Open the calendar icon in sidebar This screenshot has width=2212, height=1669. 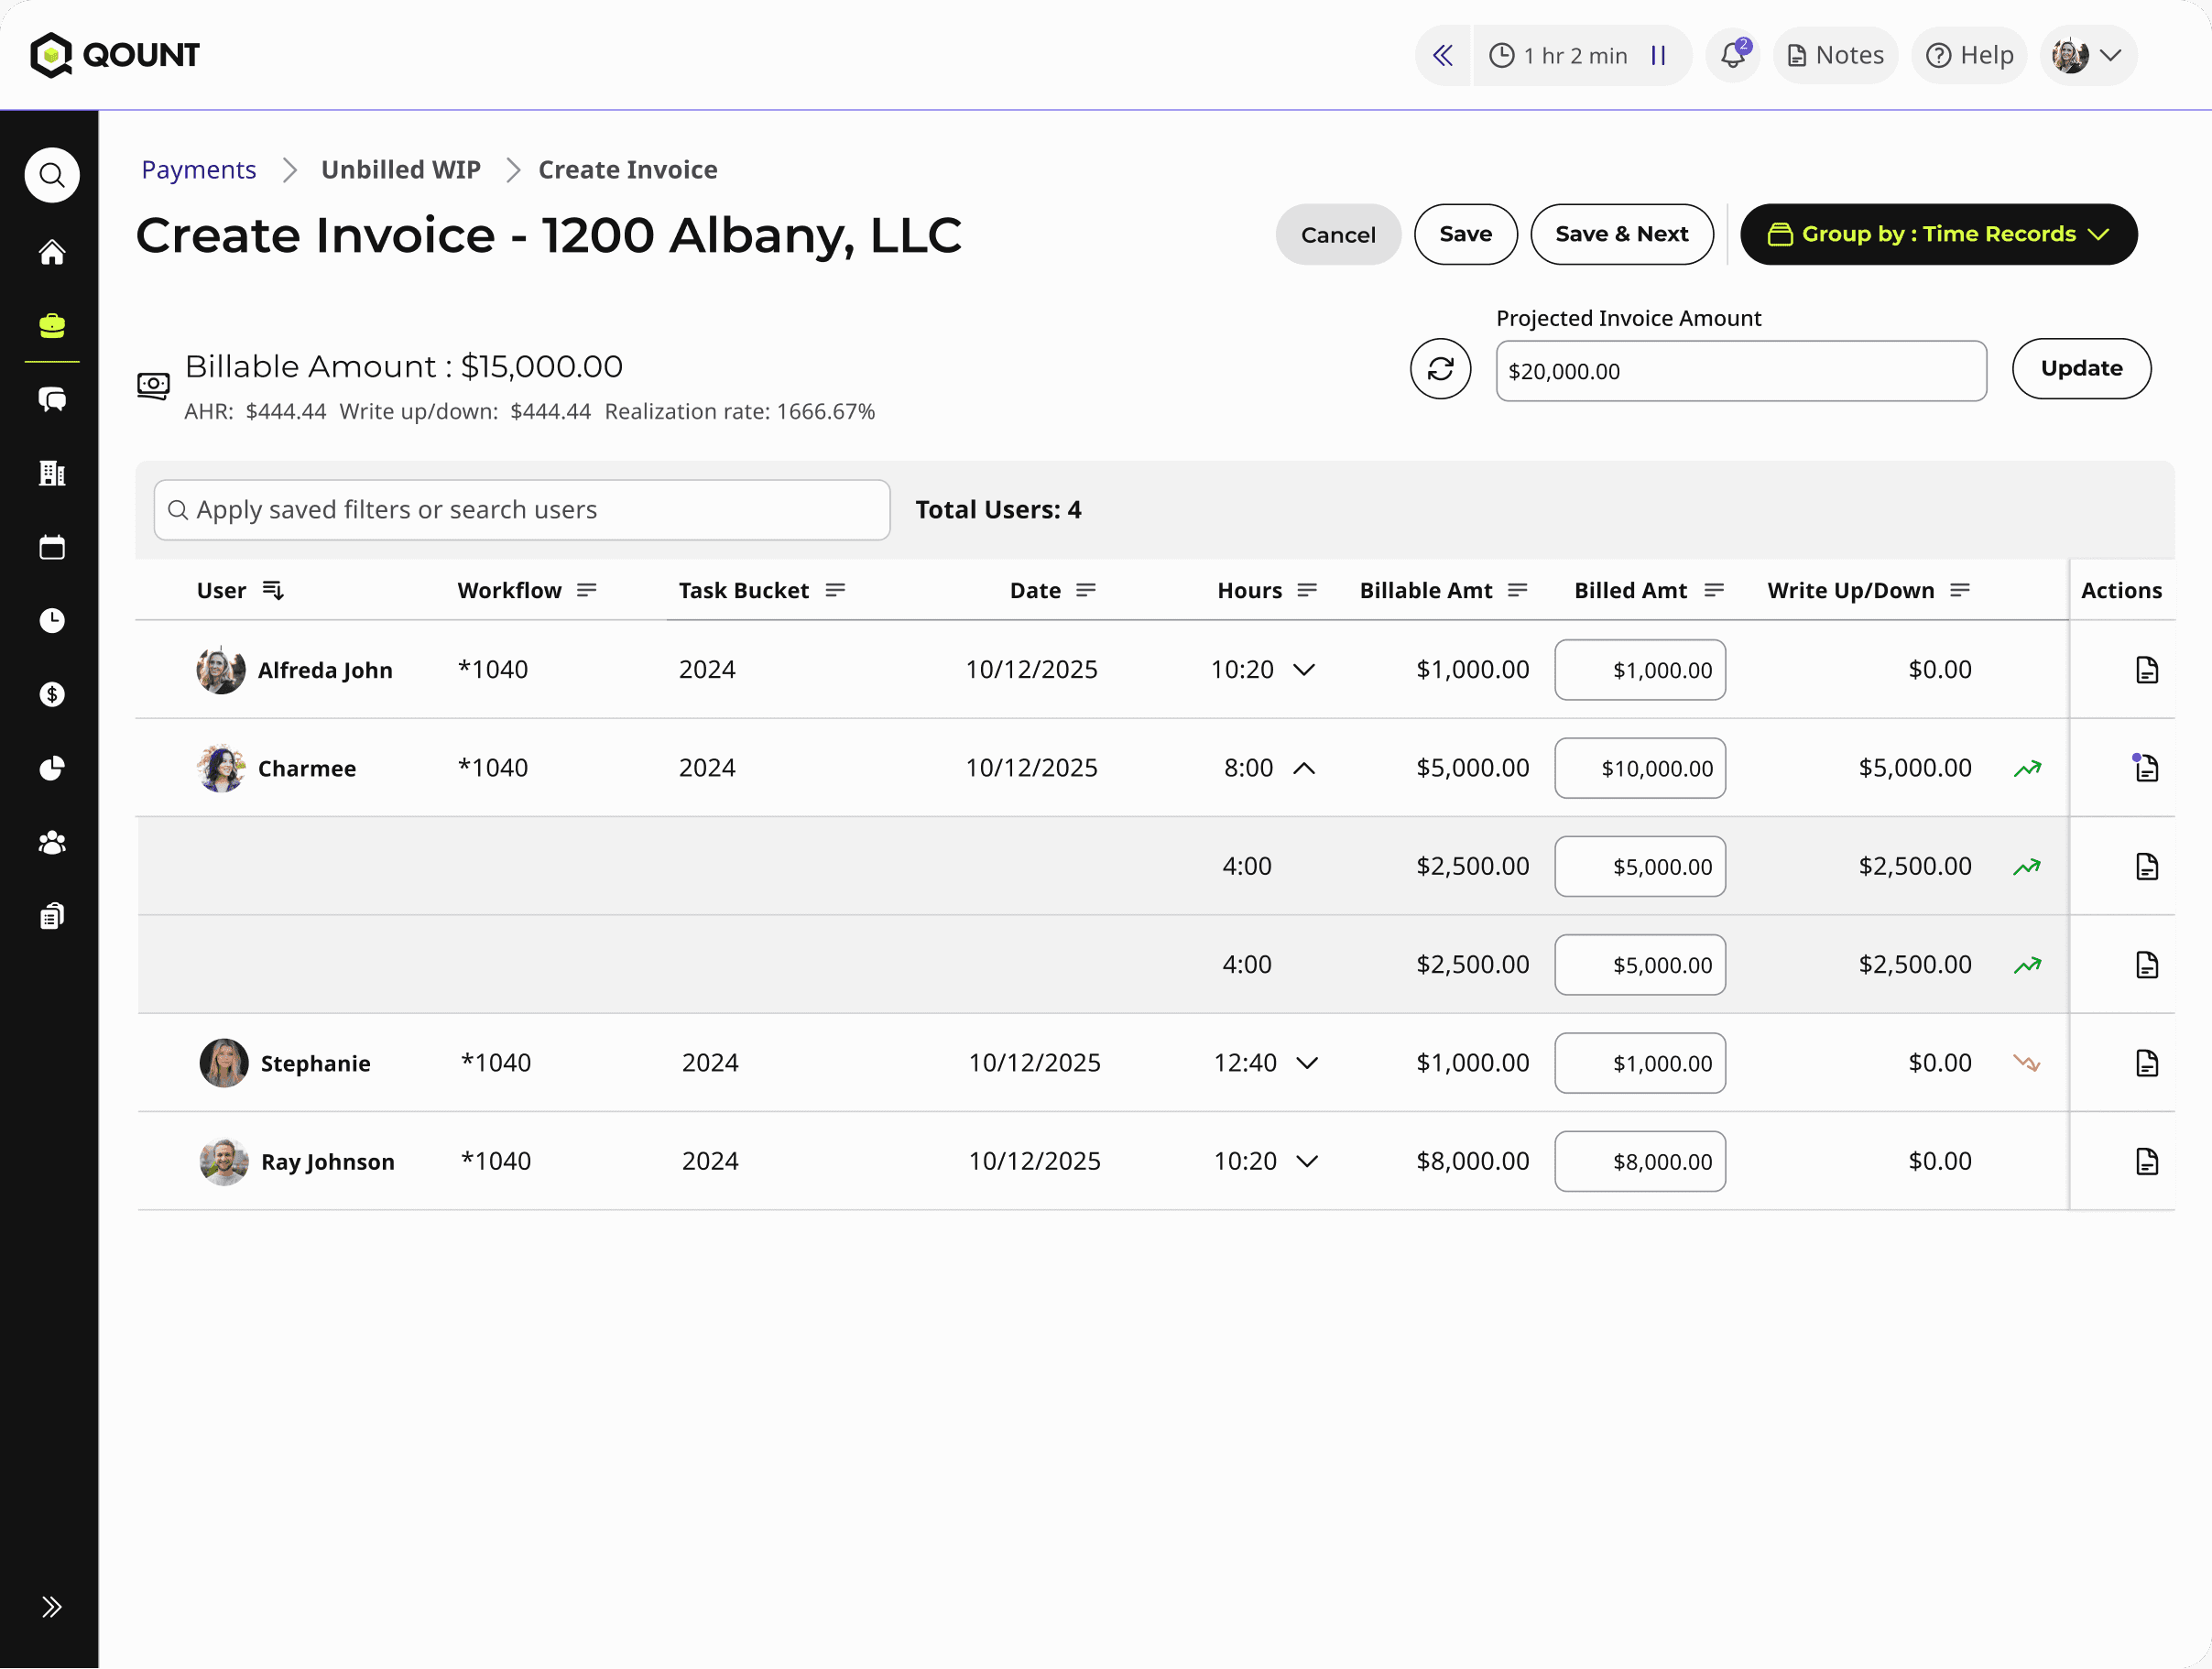point(52,547)
